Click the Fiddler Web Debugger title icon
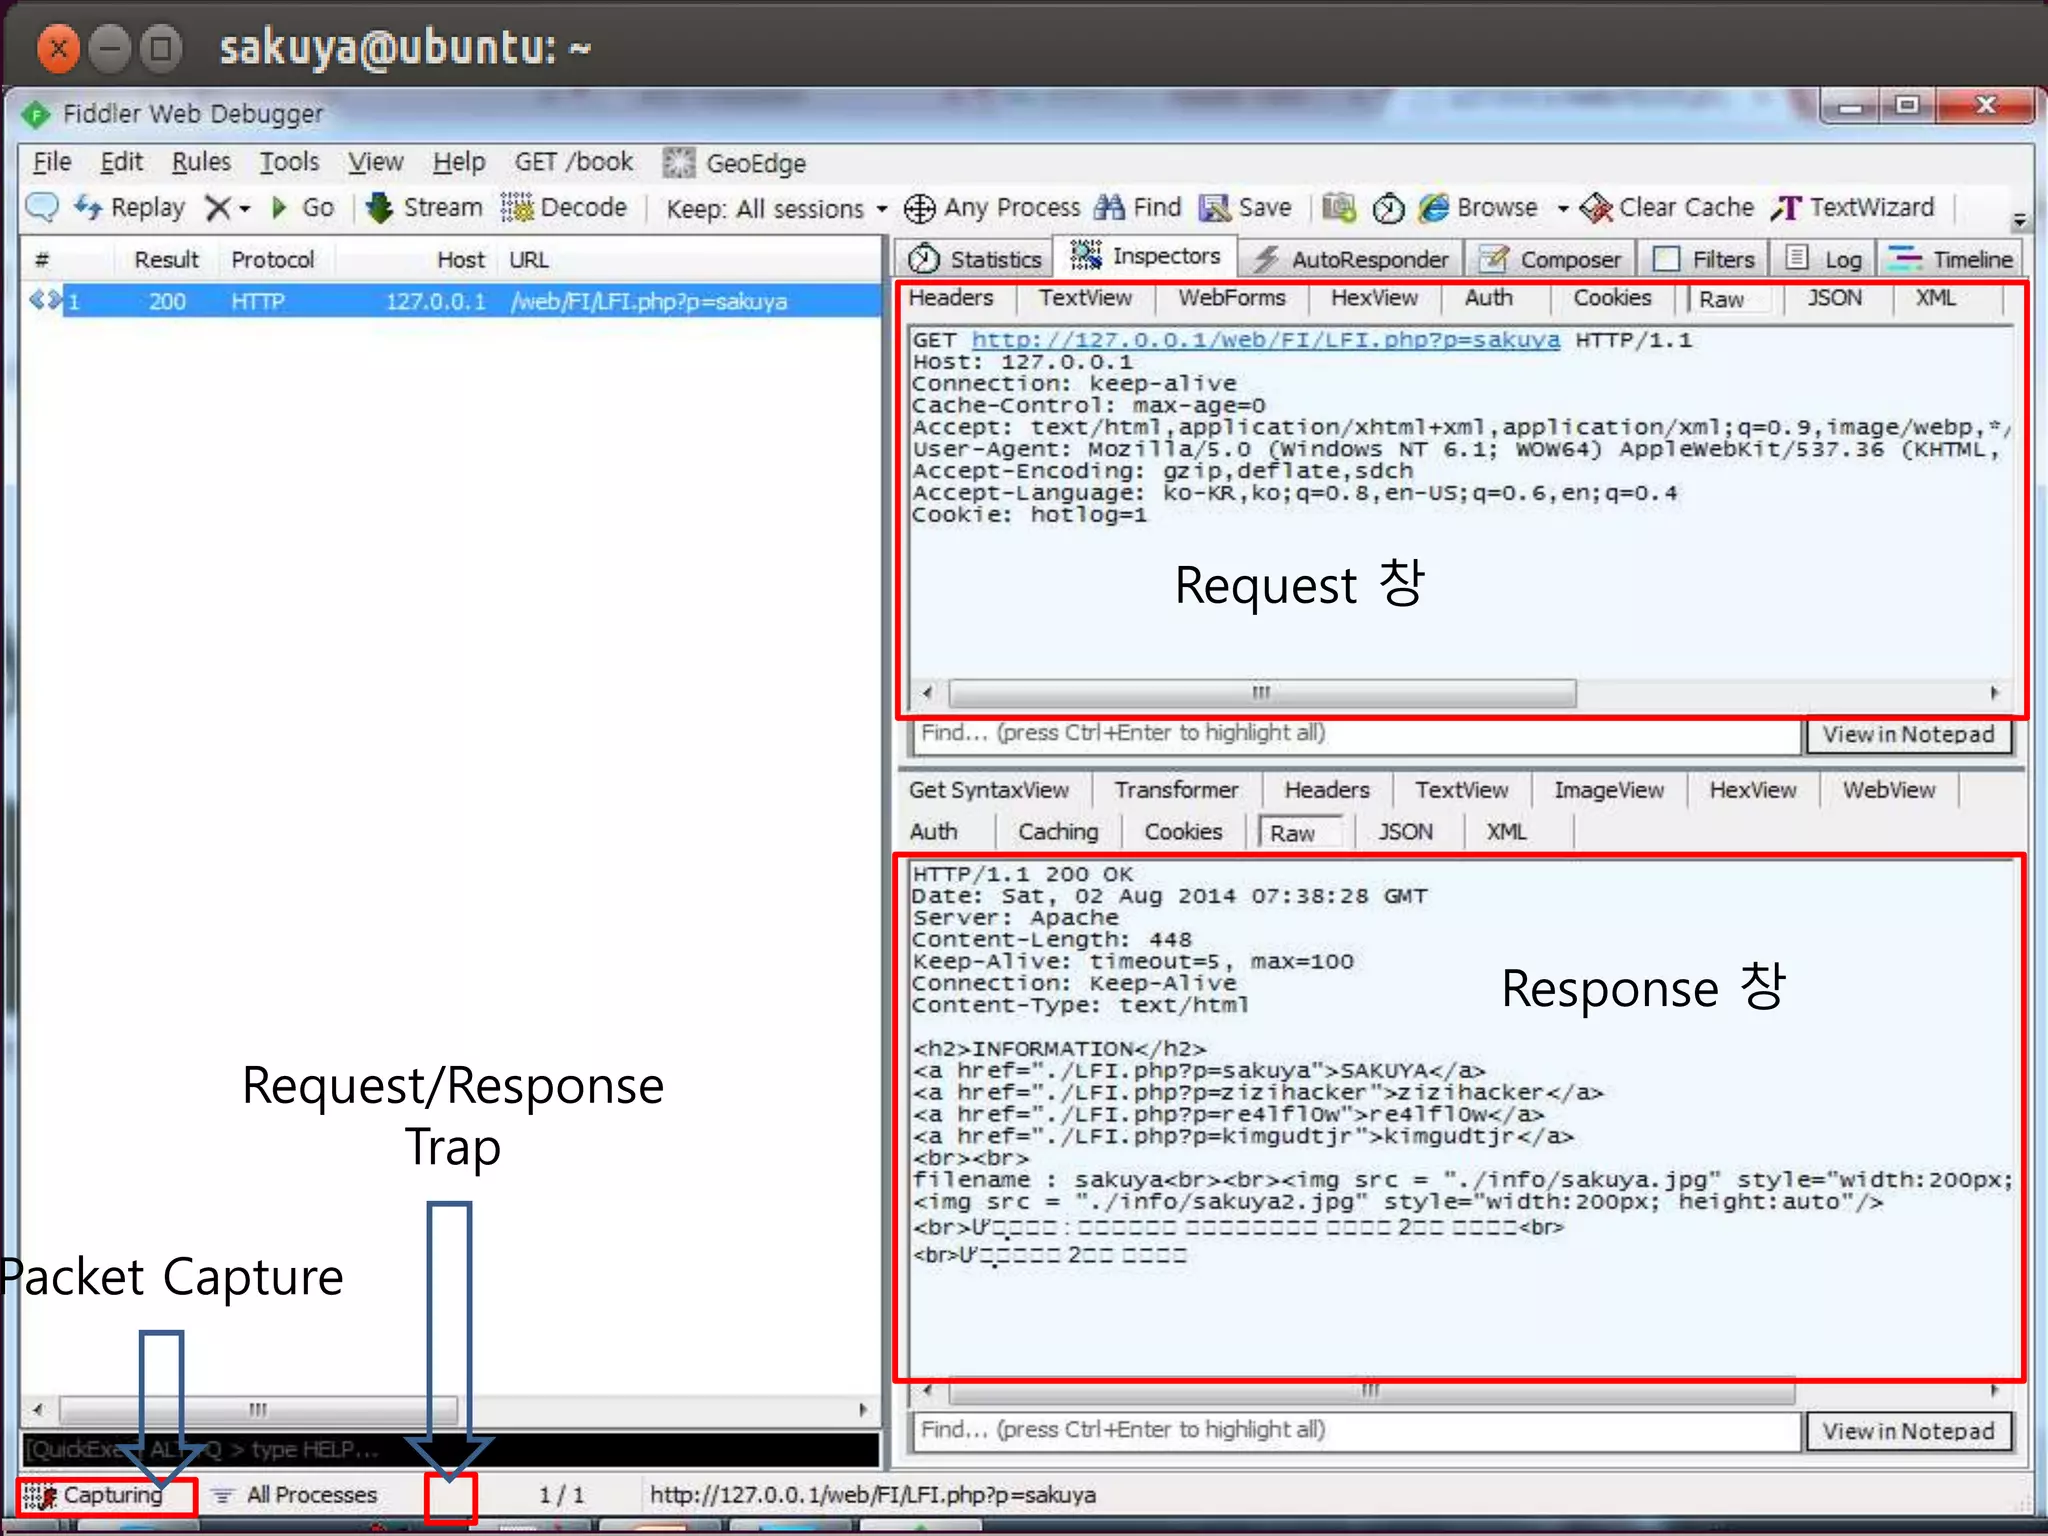This screenshot has width=2048, height=1536. [36, 114]
